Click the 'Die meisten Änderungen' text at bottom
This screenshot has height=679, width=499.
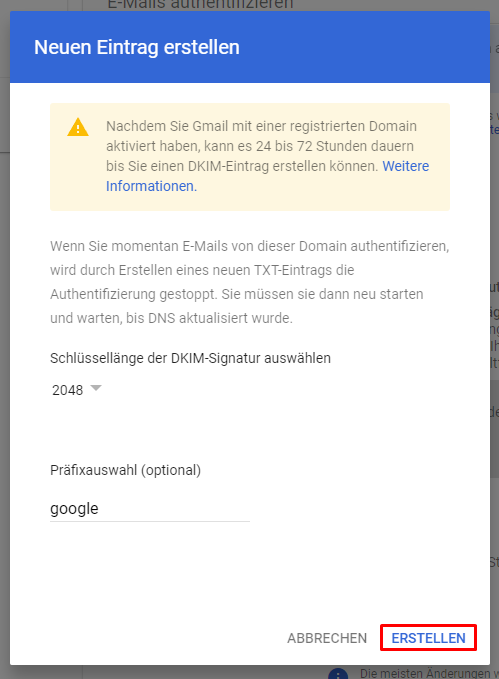click(429, 673)
